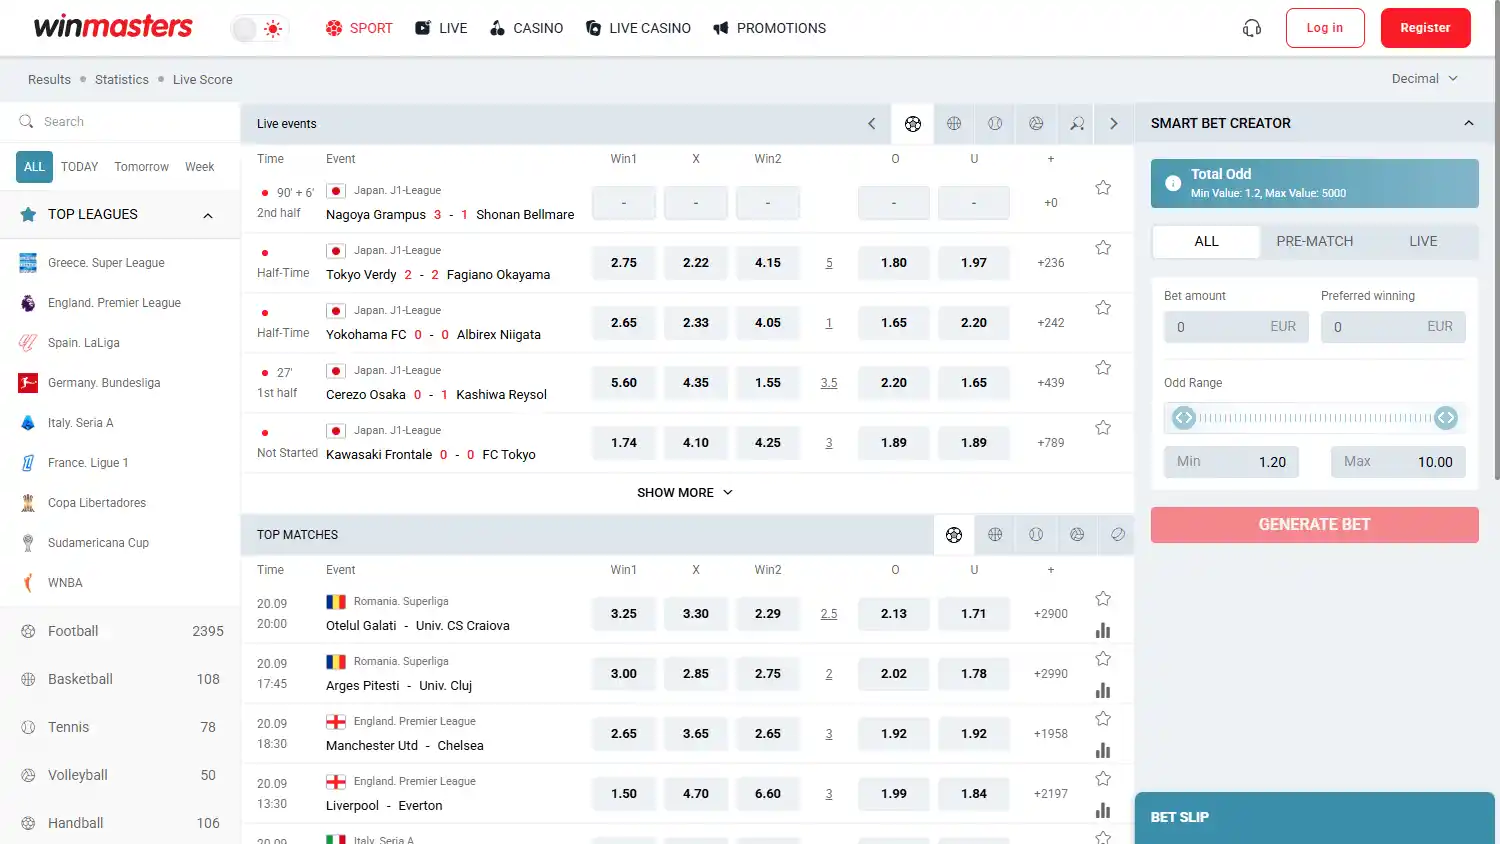1500x844 pixels.
Task: Open Italy Seria A league
Action: click(120, 423)
